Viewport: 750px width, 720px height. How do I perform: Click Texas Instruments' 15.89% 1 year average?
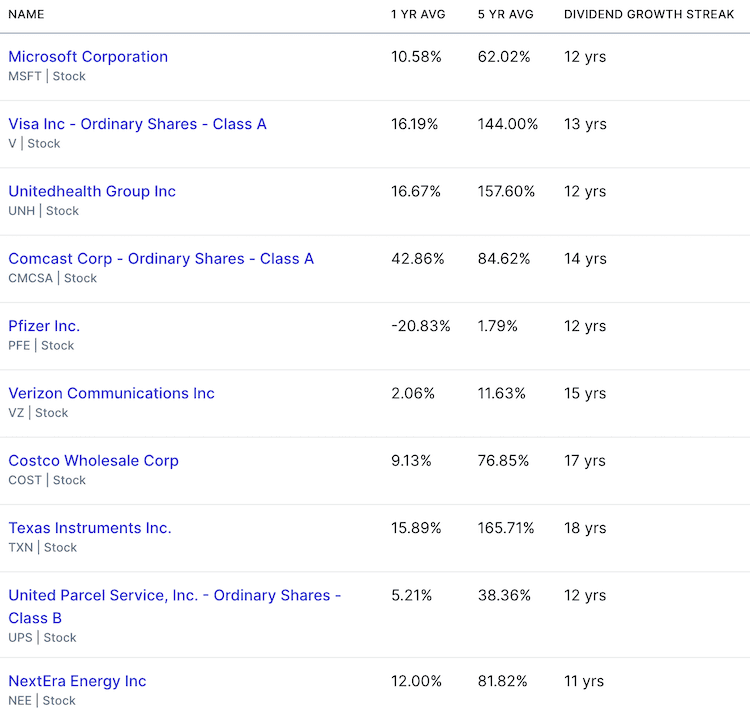click(x=416, y=528)
